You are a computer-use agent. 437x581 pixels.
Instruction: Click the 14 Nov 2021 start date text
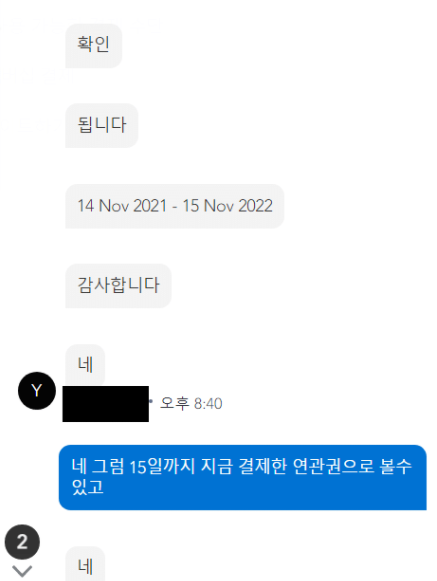122,206
